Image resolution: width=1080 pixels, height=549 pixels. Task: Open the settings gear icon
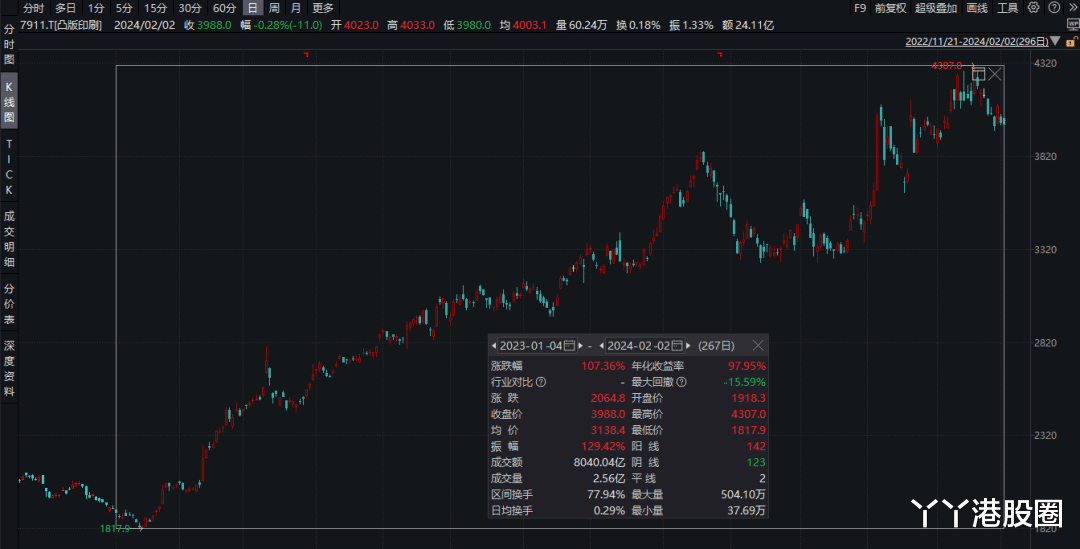tap(1033, 8)
